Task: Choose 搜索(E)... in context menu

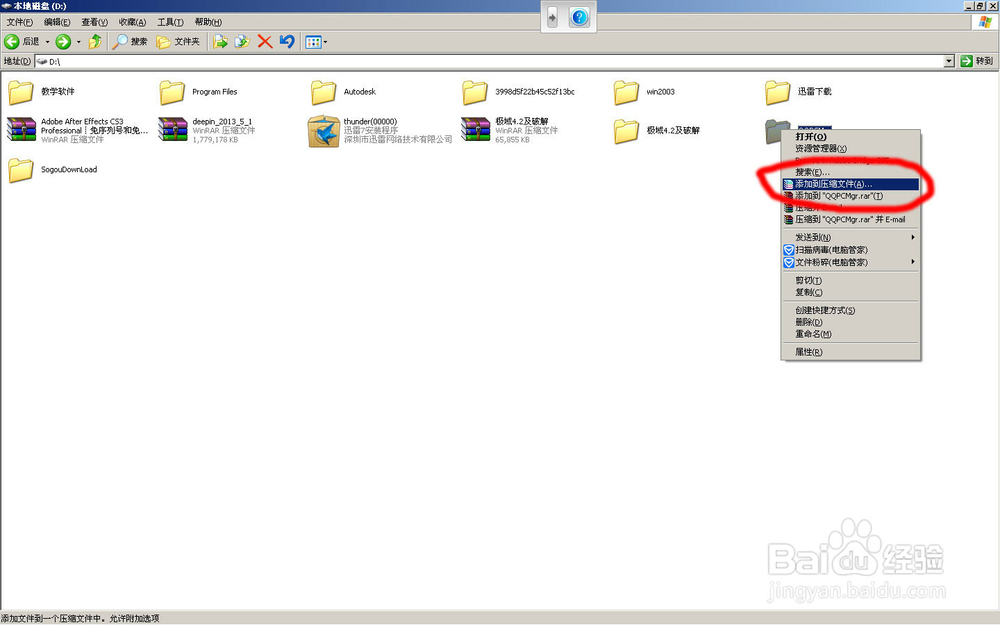Action: pos(851,172)
